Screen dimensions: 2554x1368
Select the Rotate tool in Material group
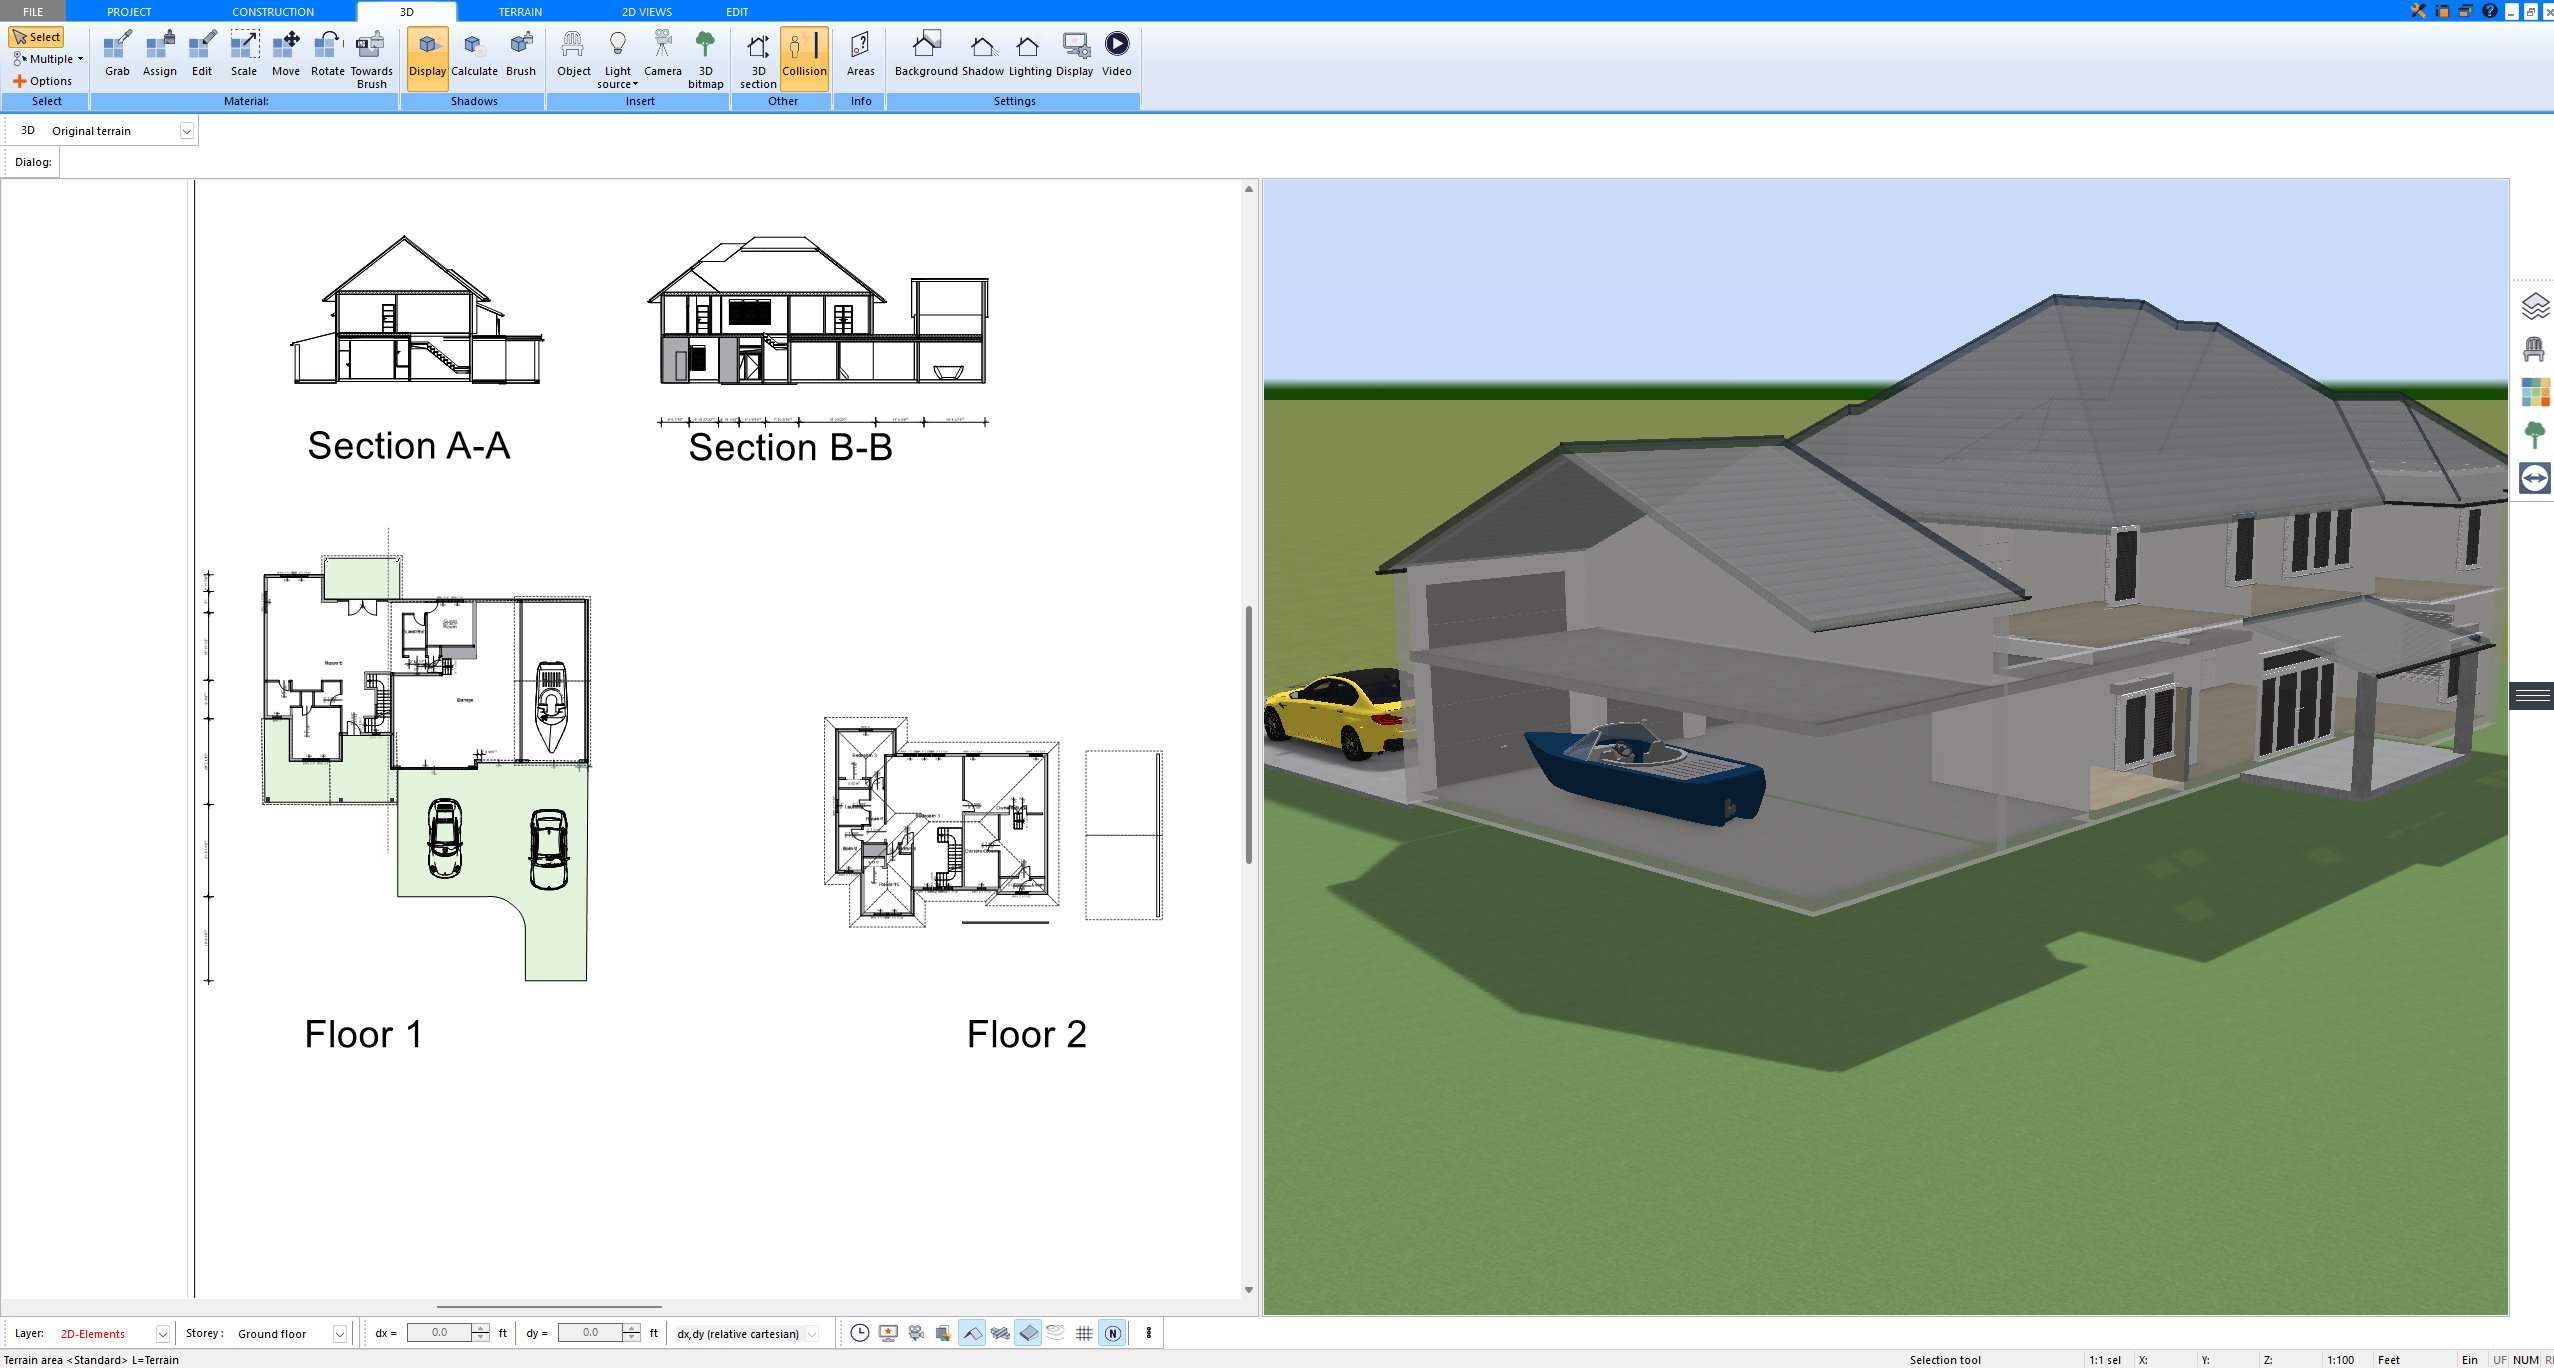(326, 55)
